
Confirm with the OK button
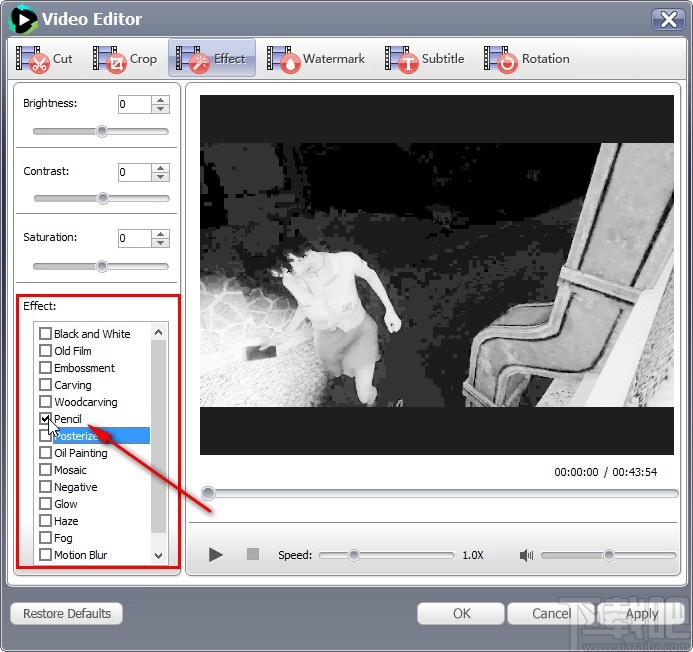[461, 614]
